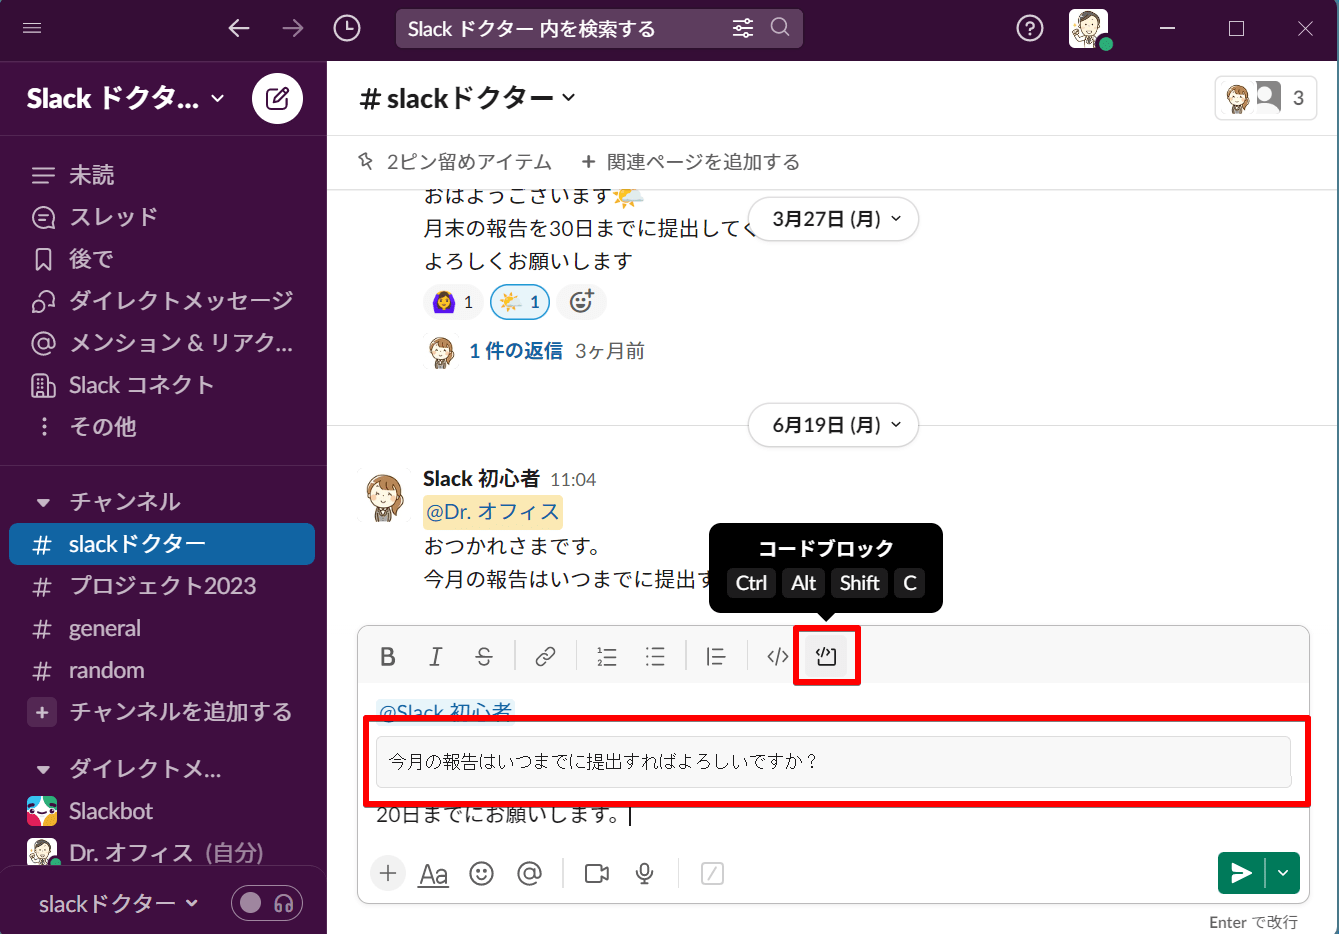Select スレッド in the sidebar

[109, 217]
